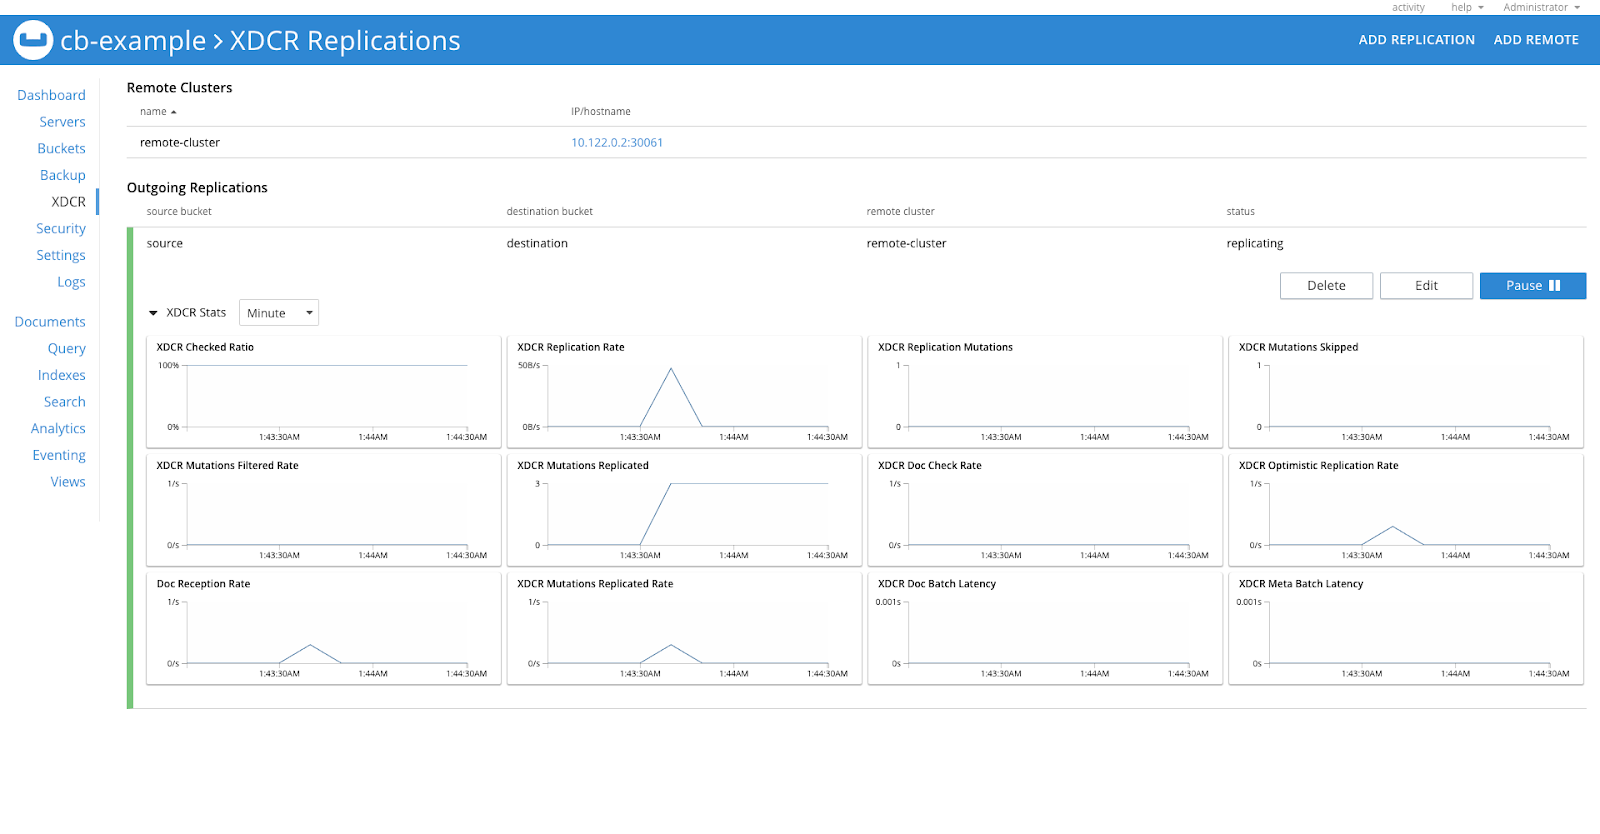1600x834 pixels.
Task: Open the Servers page
Action: [x=62, y=122]
